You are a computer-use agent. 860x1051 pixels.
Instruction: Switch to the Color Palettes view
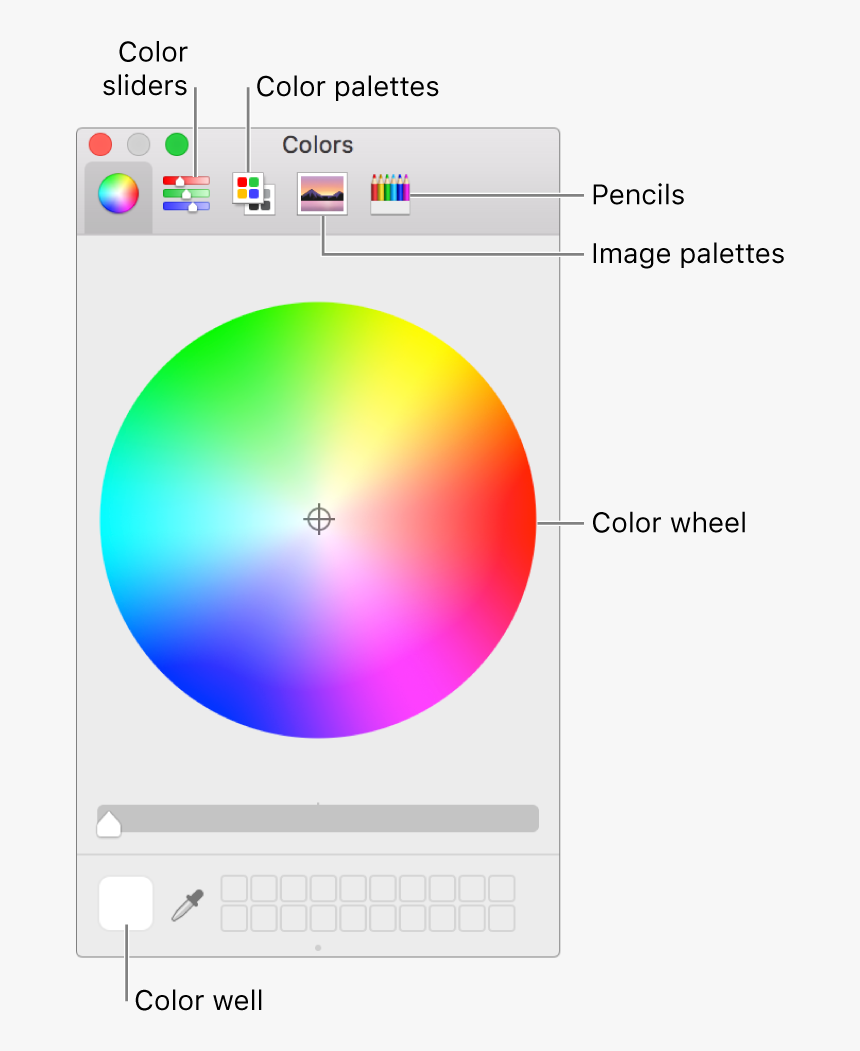253,192
